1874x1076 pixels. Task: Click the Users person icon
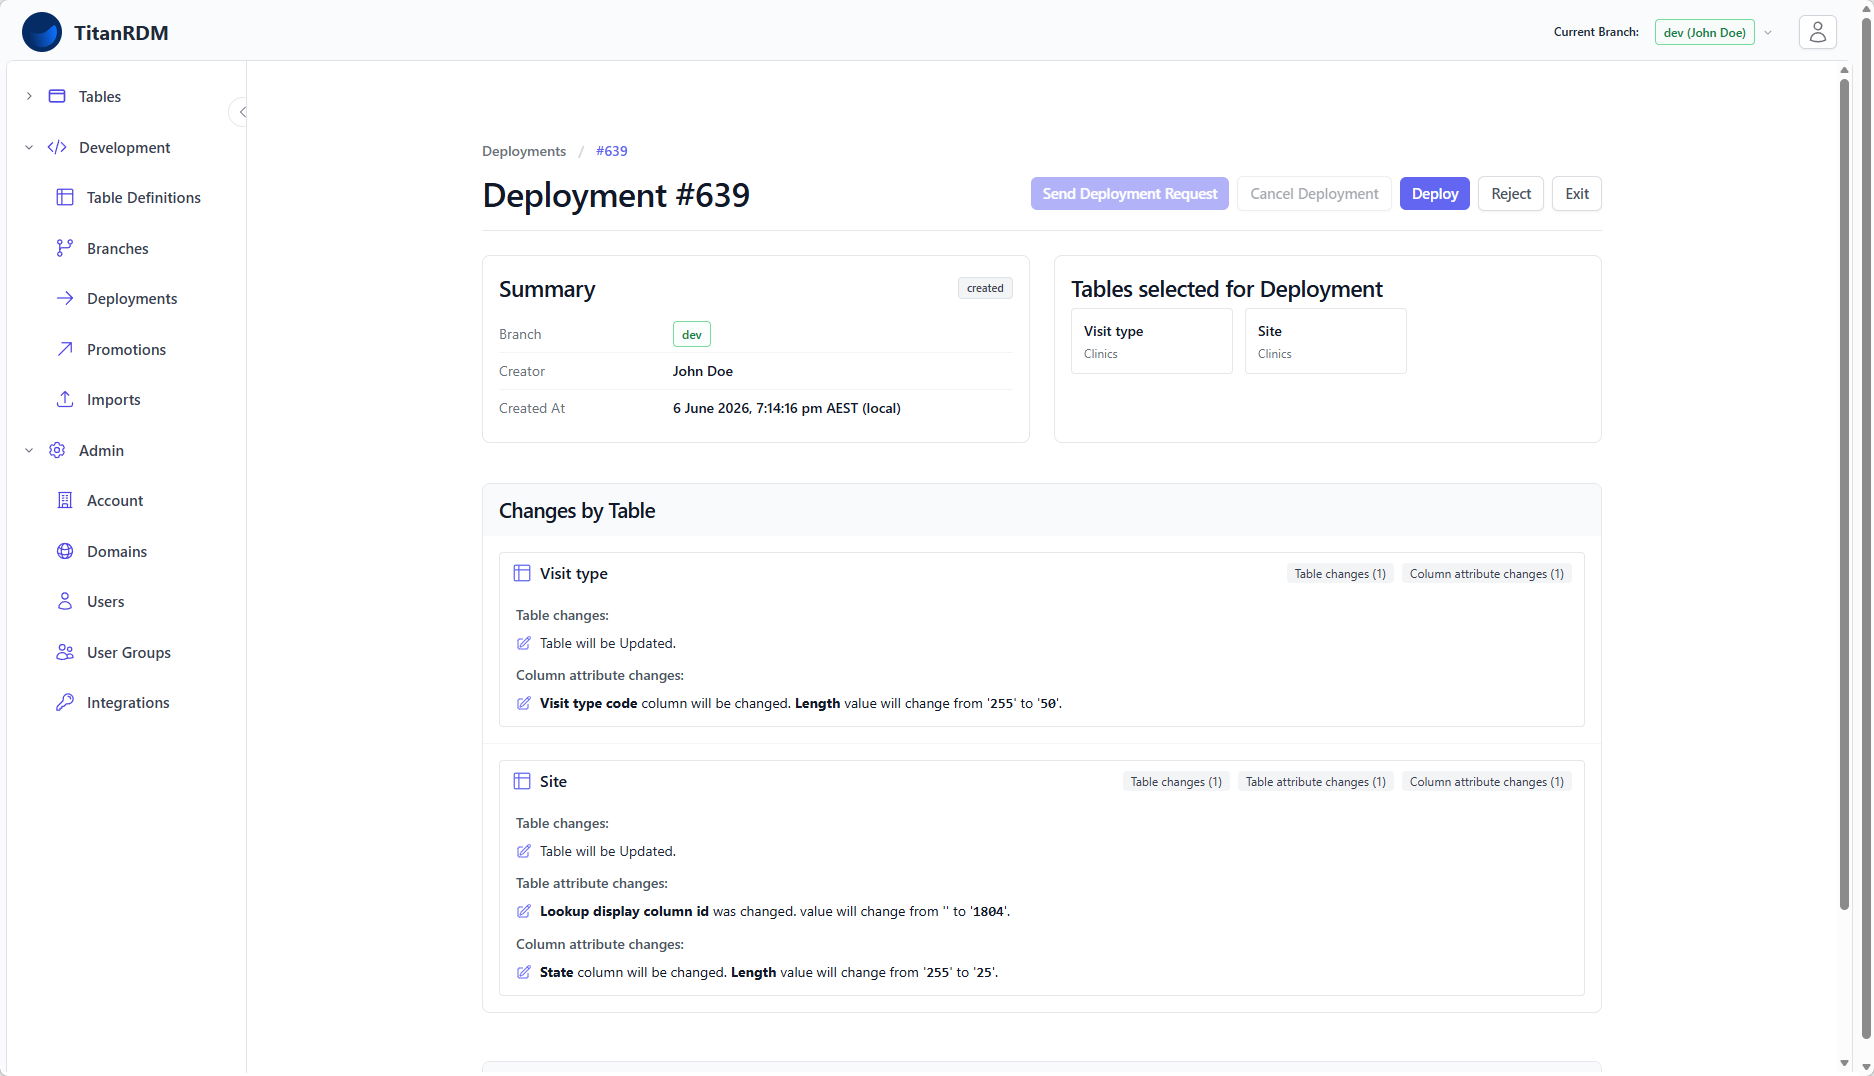pyautogui.click(x=65, y=601)
